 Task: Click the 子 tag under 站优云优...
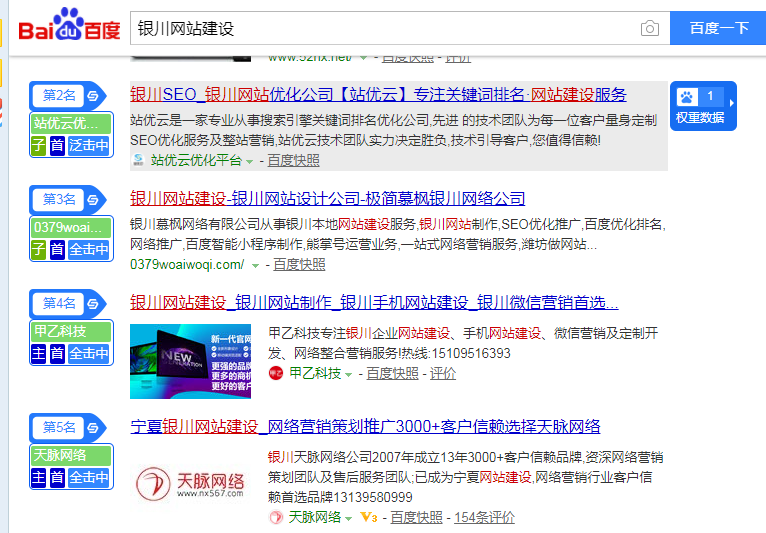[x=39, y=146]
